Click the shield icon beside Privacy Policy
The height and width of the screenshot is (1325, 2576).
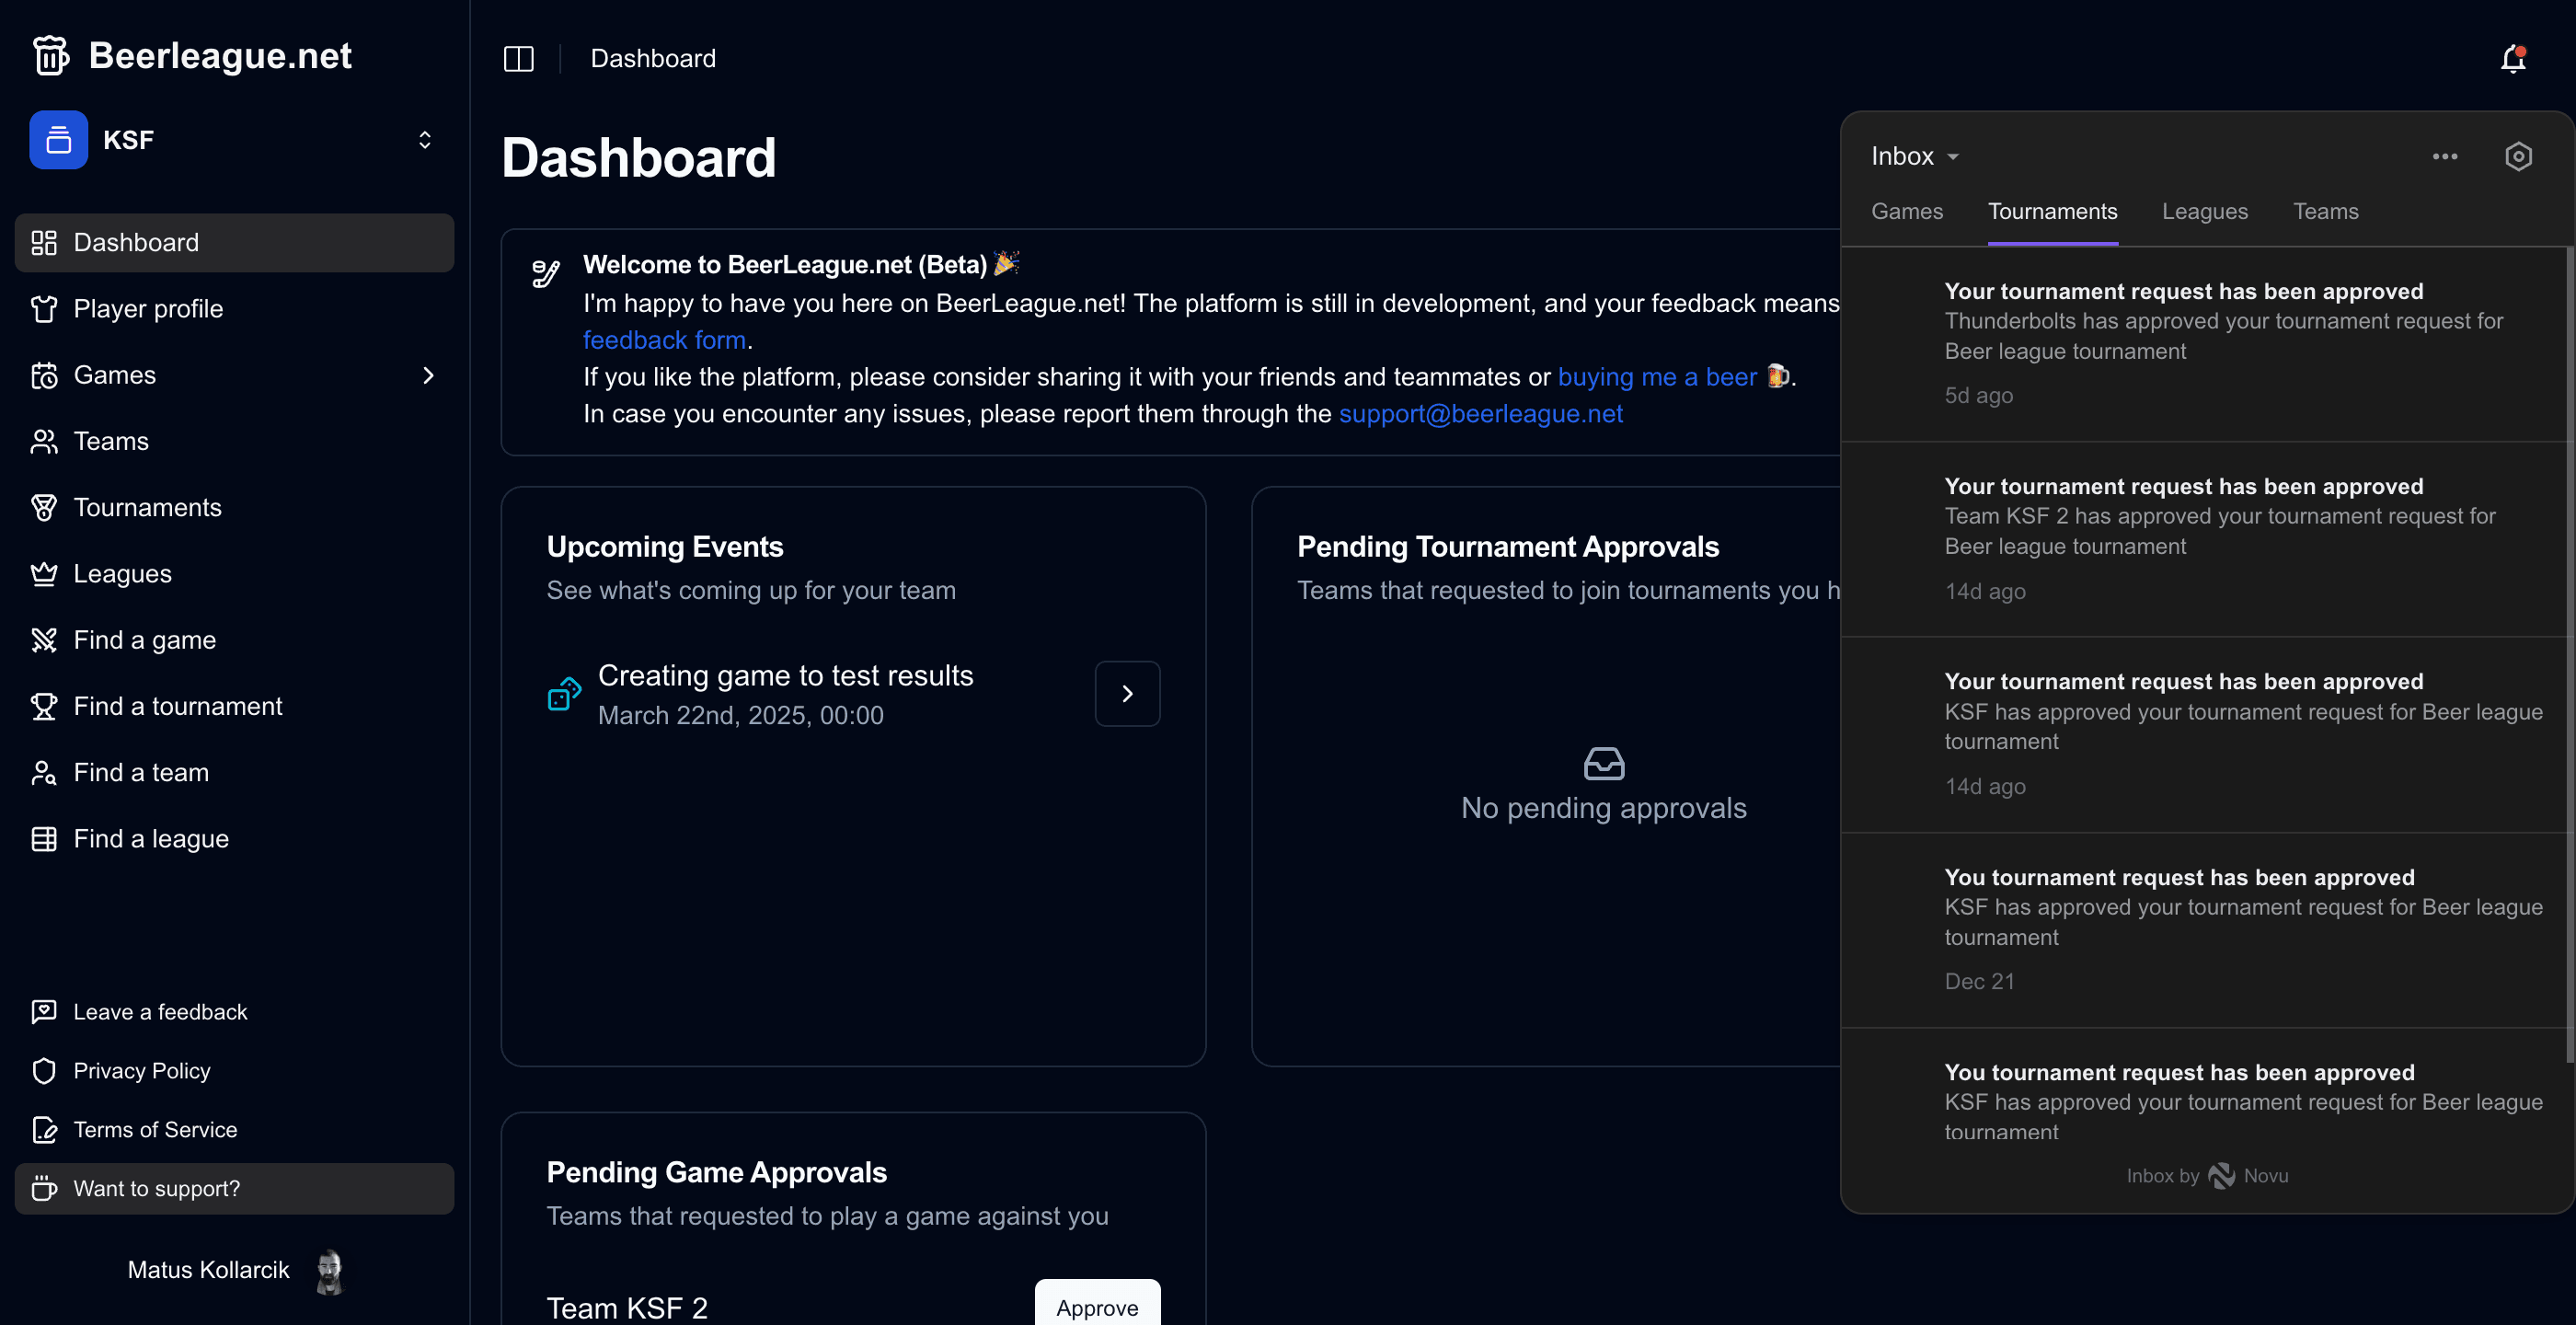pos(44,1071)
